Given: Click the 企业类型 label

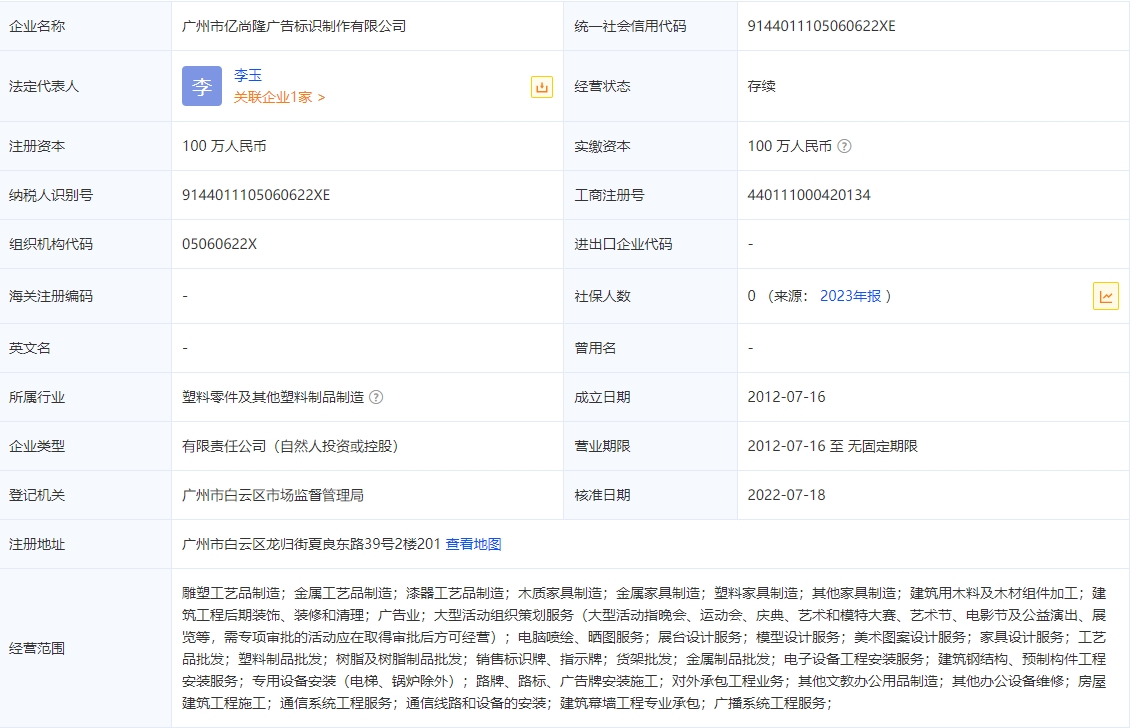Looking at the screenshot, I should click(37, 446).
